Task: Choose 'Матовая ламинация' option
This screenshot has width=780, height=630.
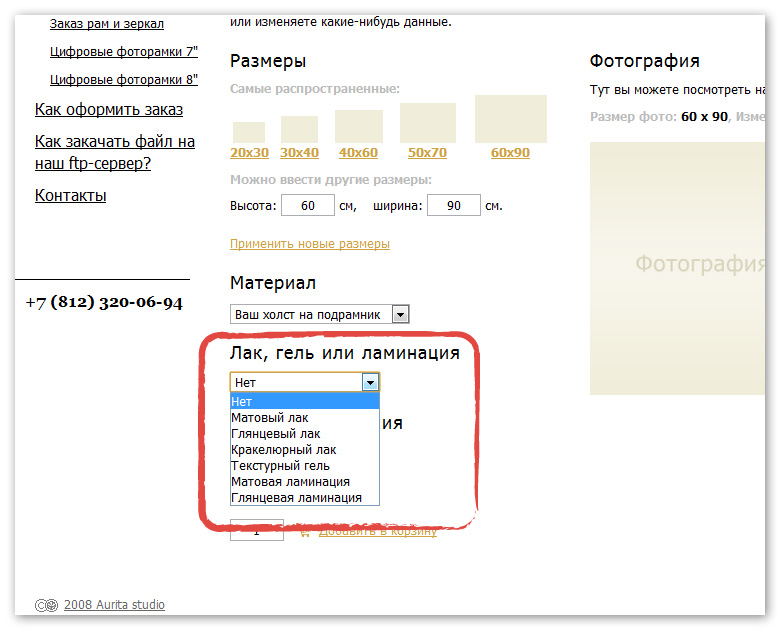Action: tap(305, 482)
